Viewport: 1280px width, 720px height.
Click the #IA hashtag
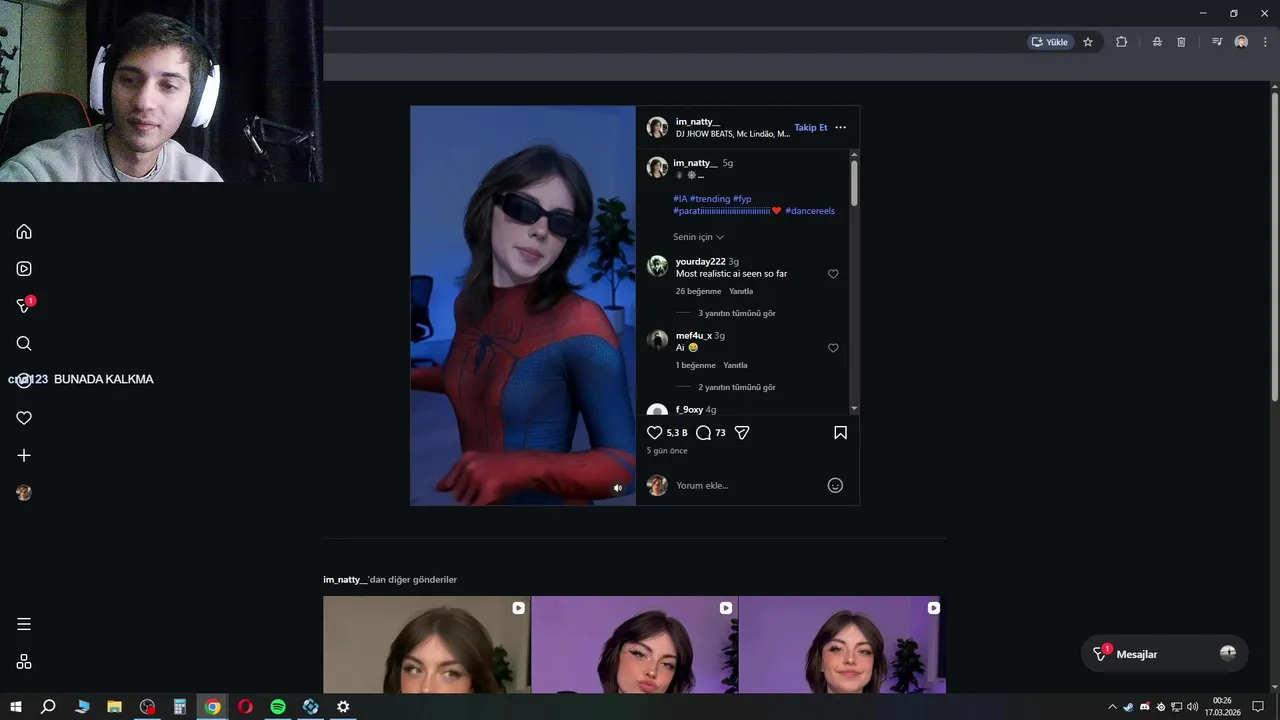click(680, 199)
